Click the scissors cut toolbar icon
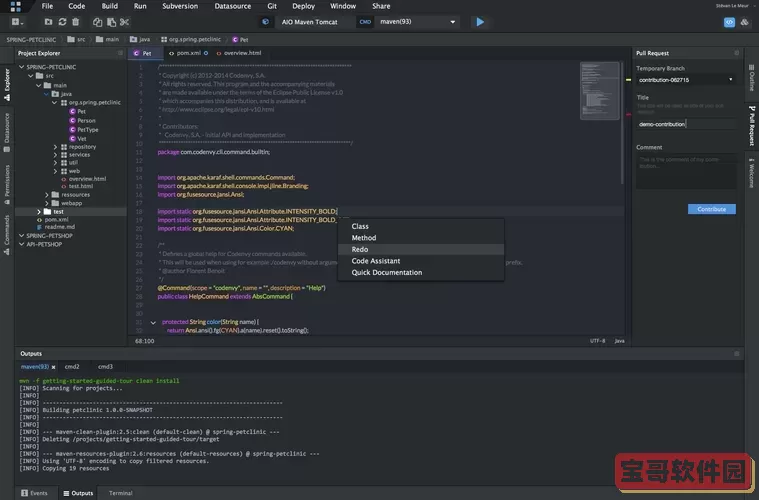Image resolution: width=759 pixels, height=500 pixels. coord(124,22)
